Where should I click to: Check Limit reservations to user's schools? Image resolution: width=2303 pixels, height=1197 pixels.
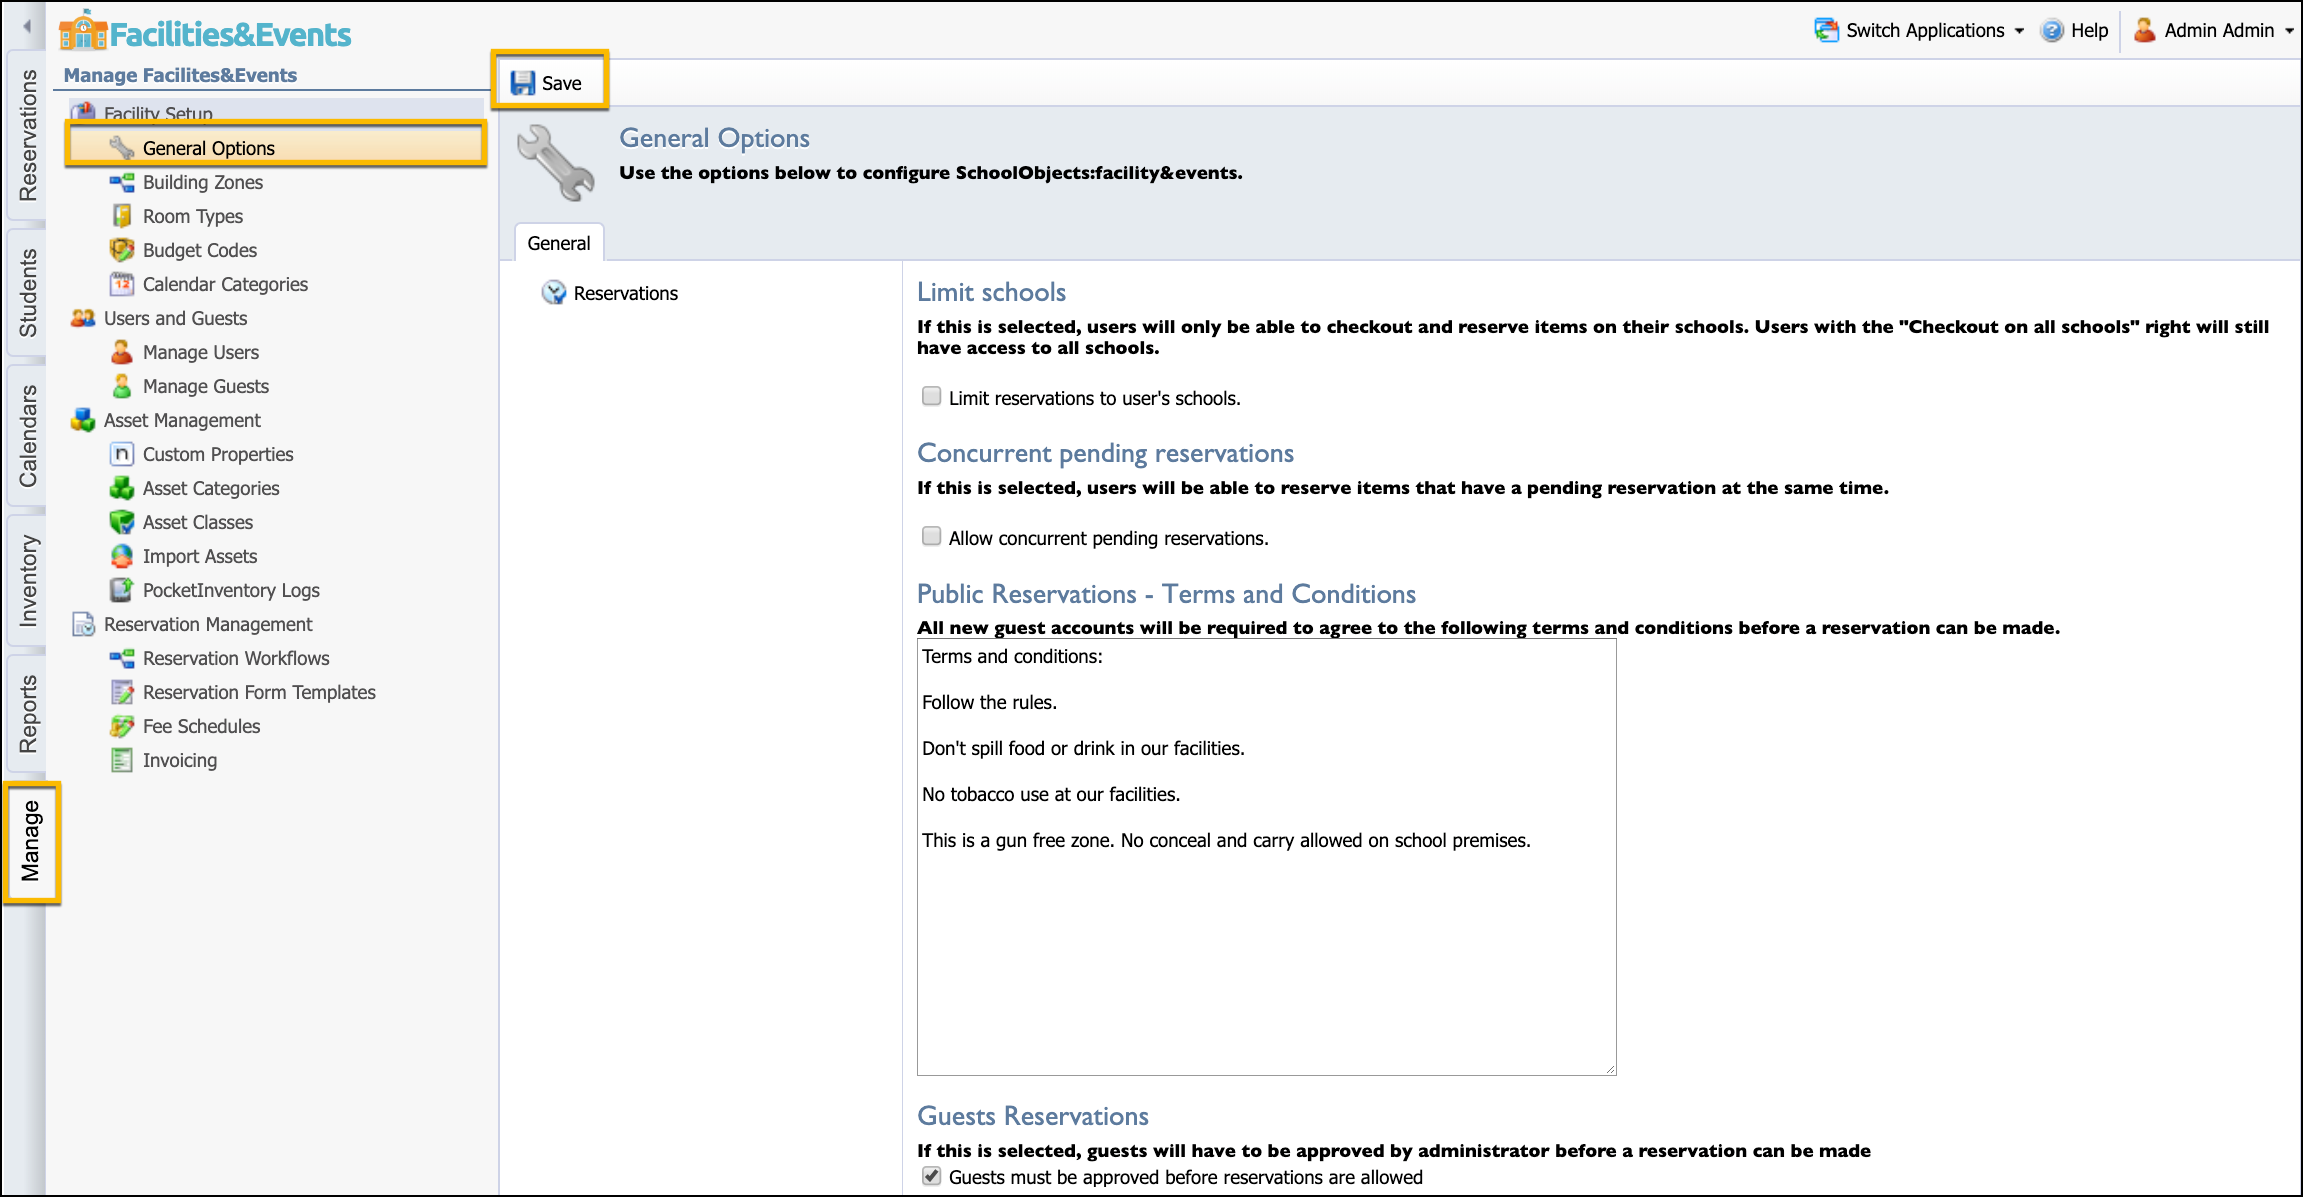click(931, 396)
